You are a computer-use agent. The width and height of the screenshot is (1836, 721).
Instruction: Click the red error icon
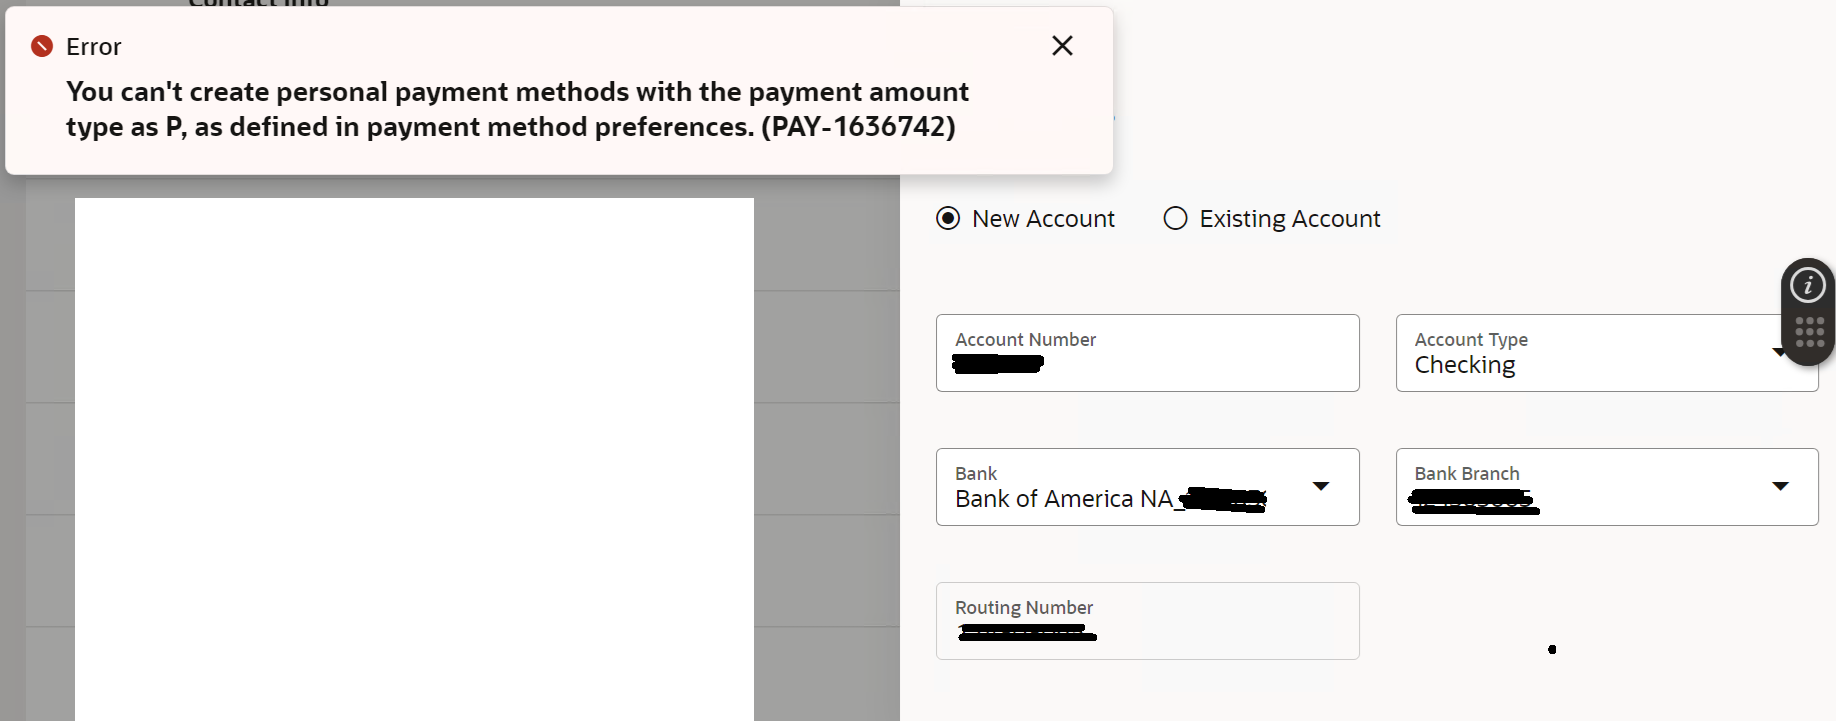pos(41,45)
